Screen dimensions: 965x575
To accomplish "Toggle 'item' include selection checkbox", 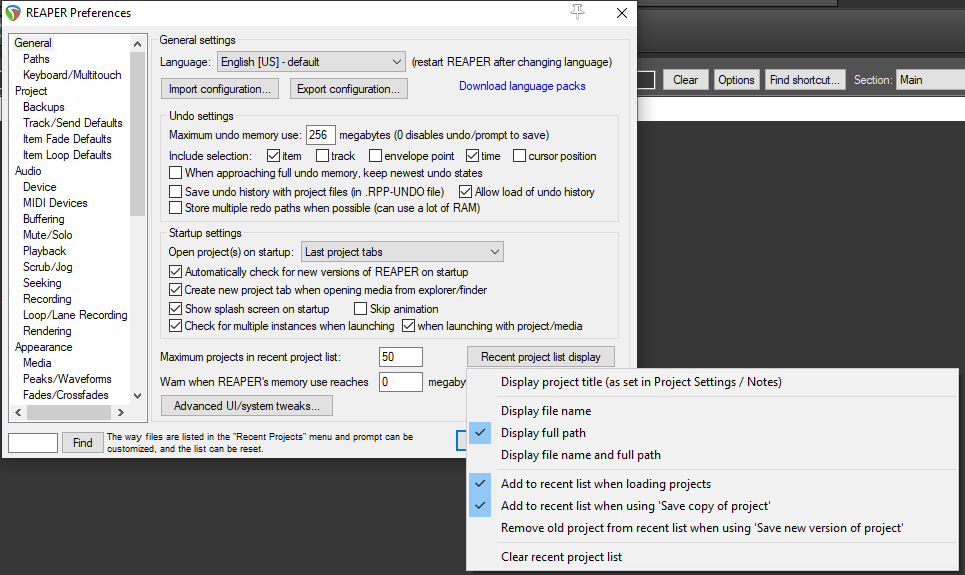I will click(274, 156).
